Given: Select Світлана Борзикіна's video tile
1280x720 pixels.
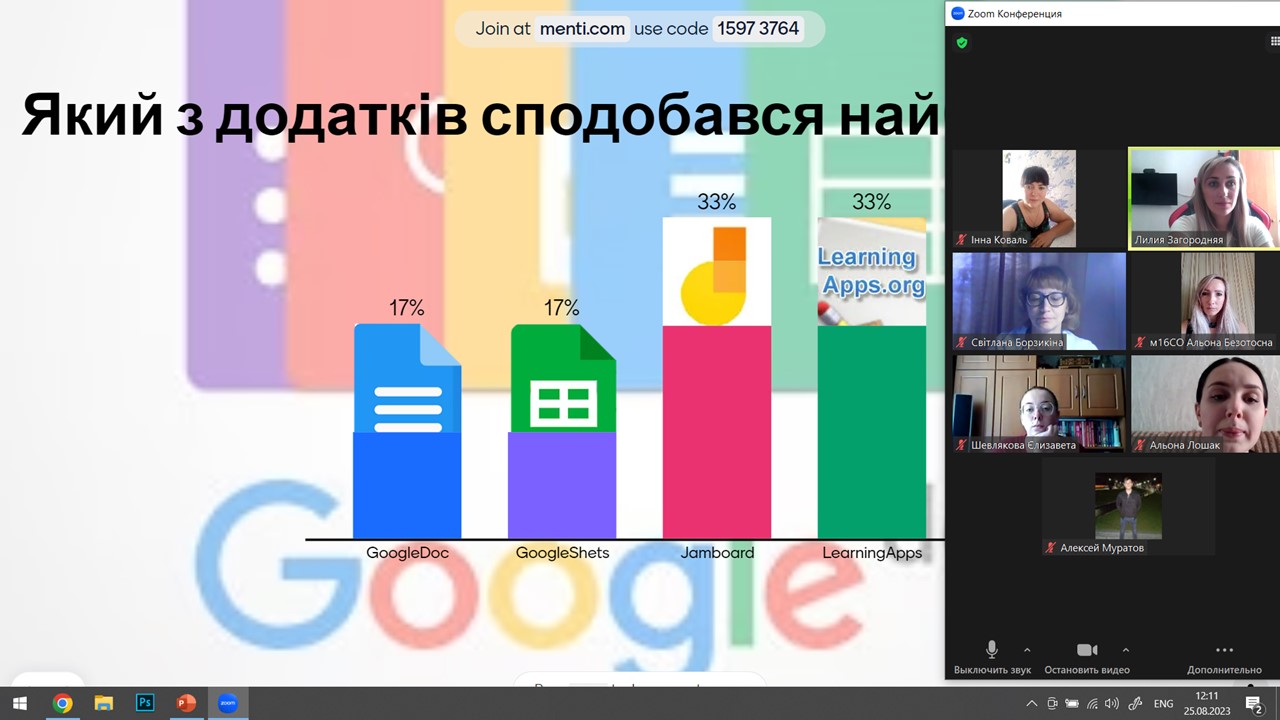Looking at the screenshot, I should click(x=1039, y=301).
